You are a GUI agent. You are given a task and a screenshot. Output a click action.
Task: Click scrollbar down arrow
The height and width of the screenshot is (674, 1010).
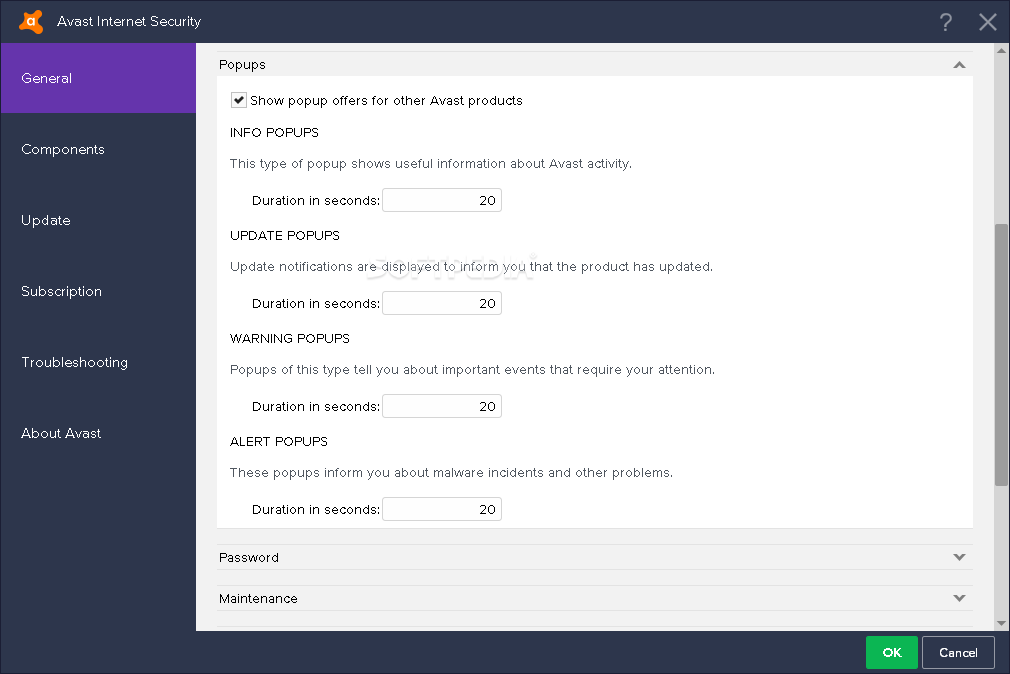[1002, 623]
